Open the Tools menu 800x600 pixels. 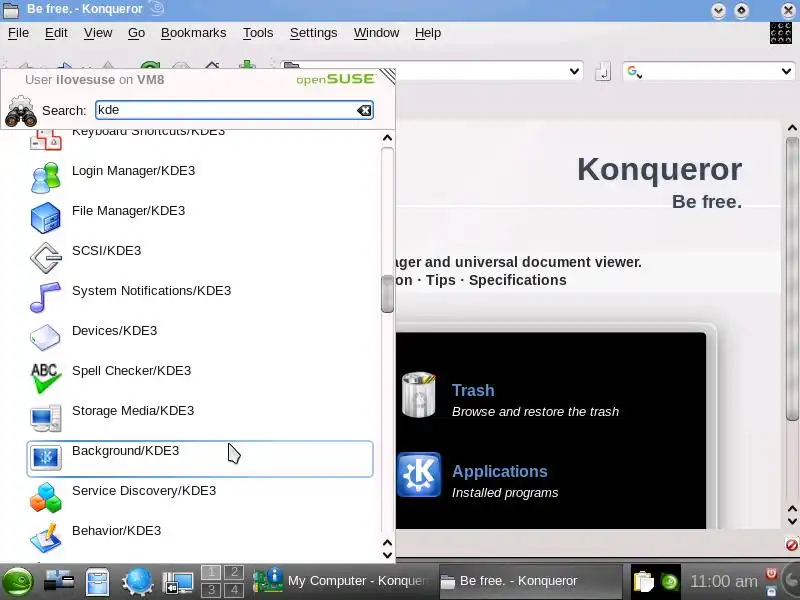258,33
